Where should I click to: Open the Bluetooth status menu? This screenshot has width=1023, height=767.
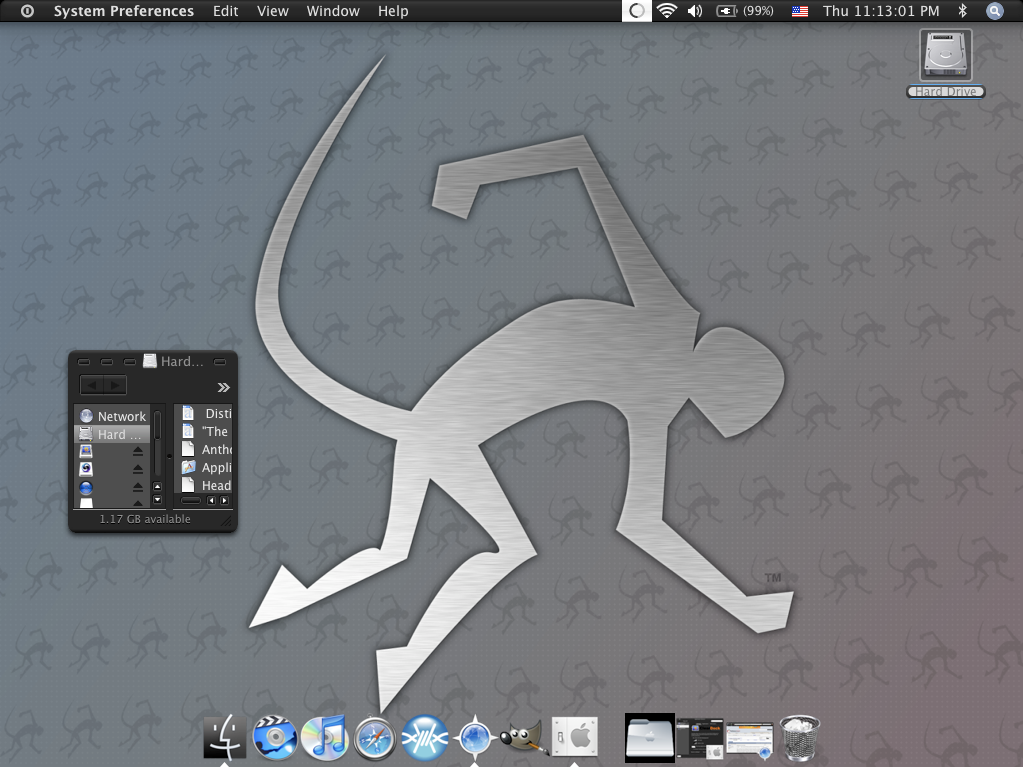click(x=962, y=11)
